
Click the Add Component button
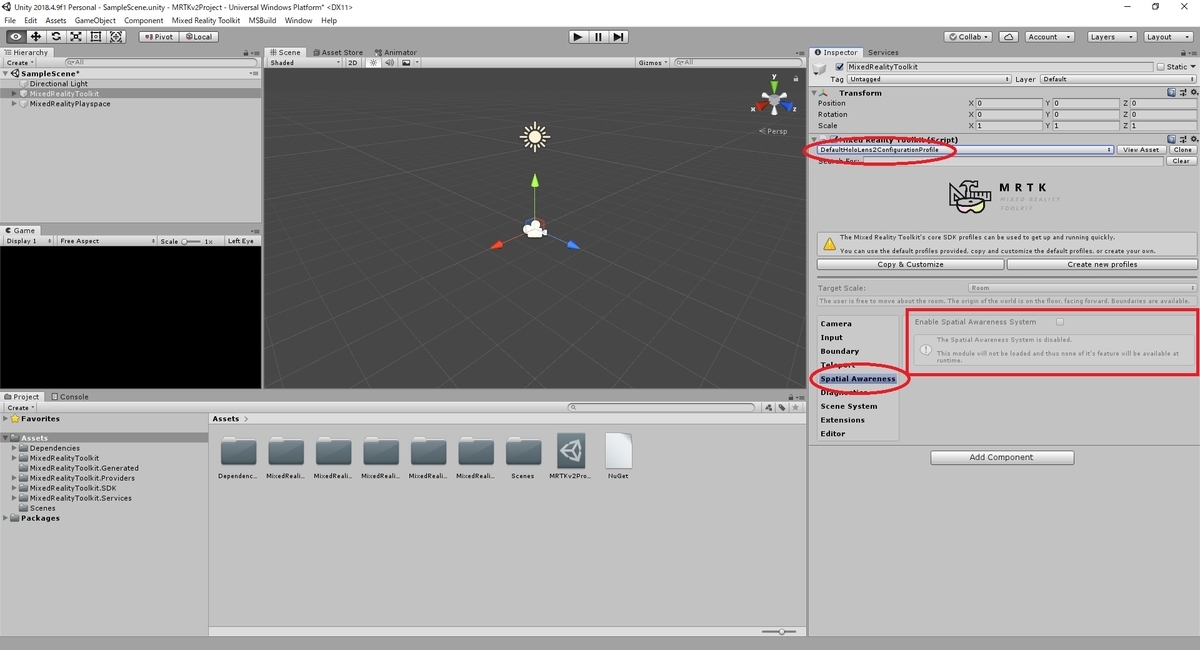(1002, 457)
